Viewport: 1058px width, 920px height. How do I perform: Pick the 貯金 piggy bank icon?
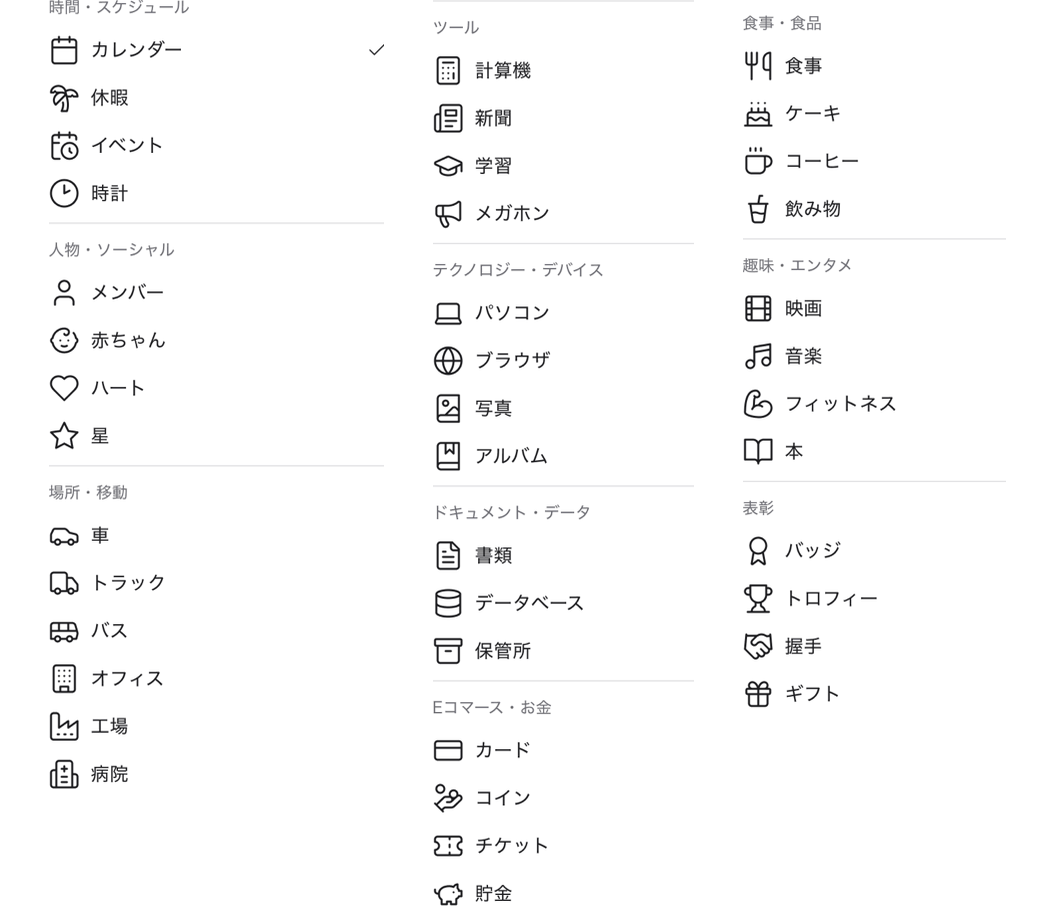[x=448, y=894]
